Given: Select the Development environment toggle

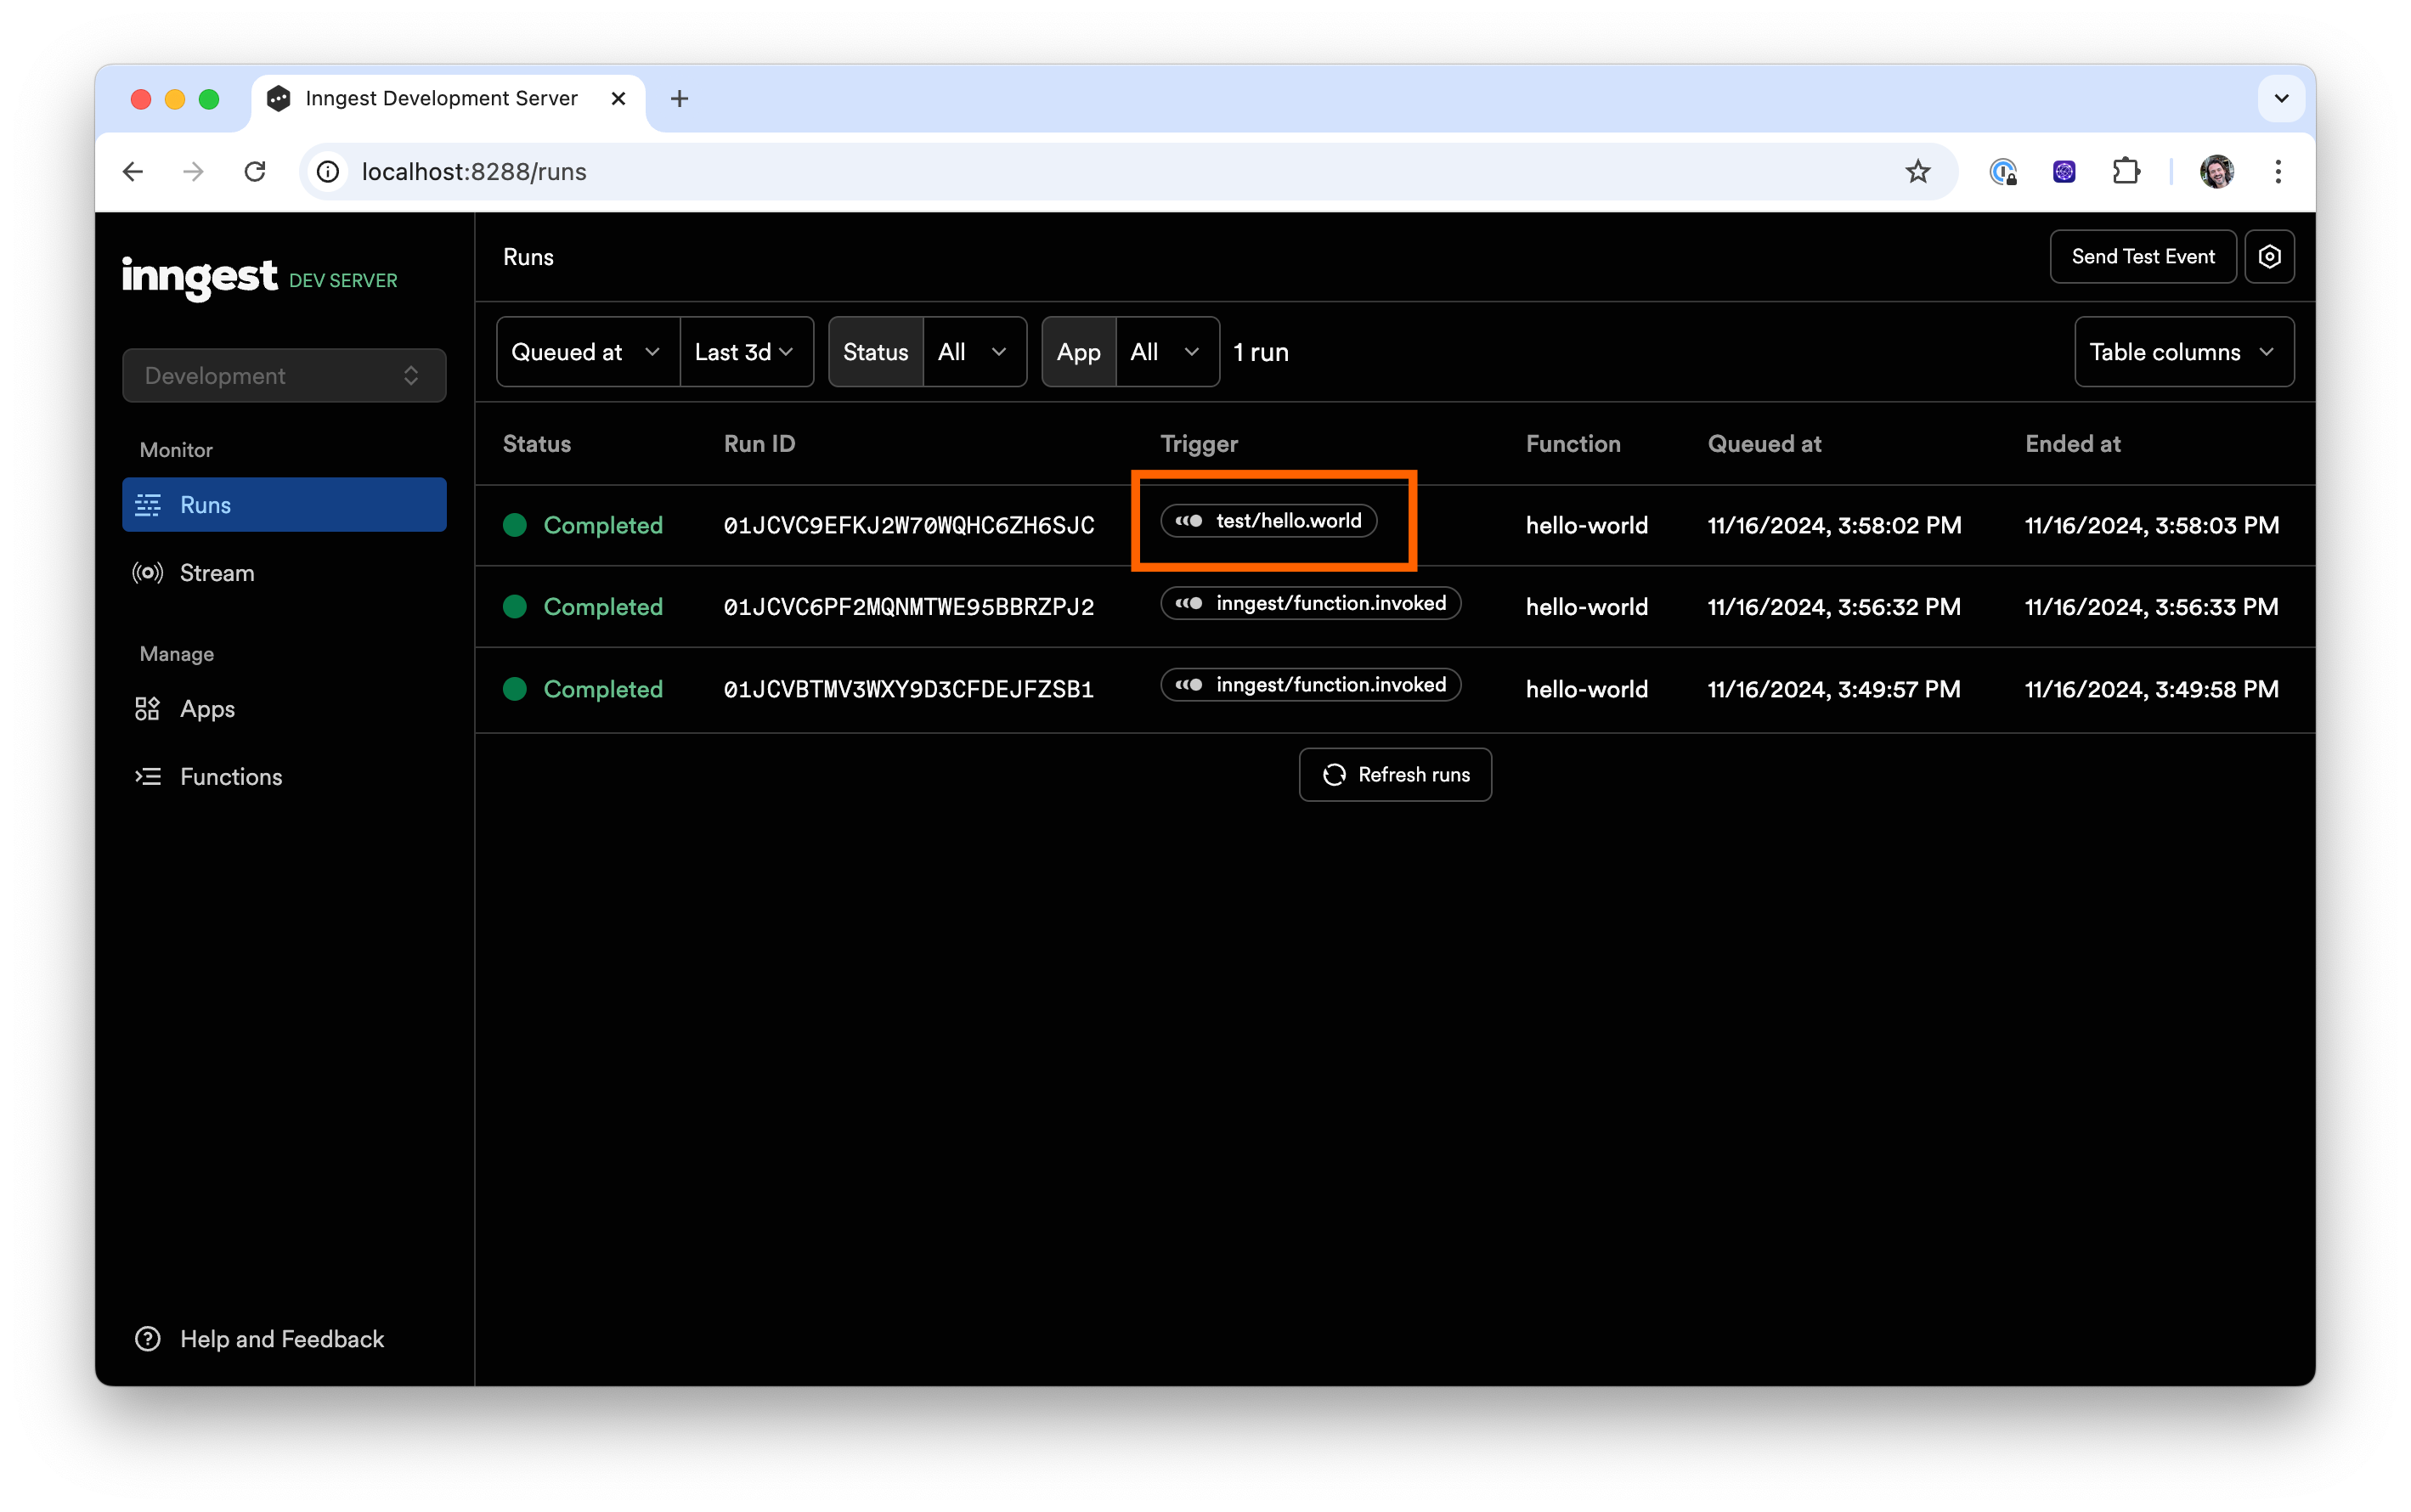Looking at the screenshot, I should (277, 375).
